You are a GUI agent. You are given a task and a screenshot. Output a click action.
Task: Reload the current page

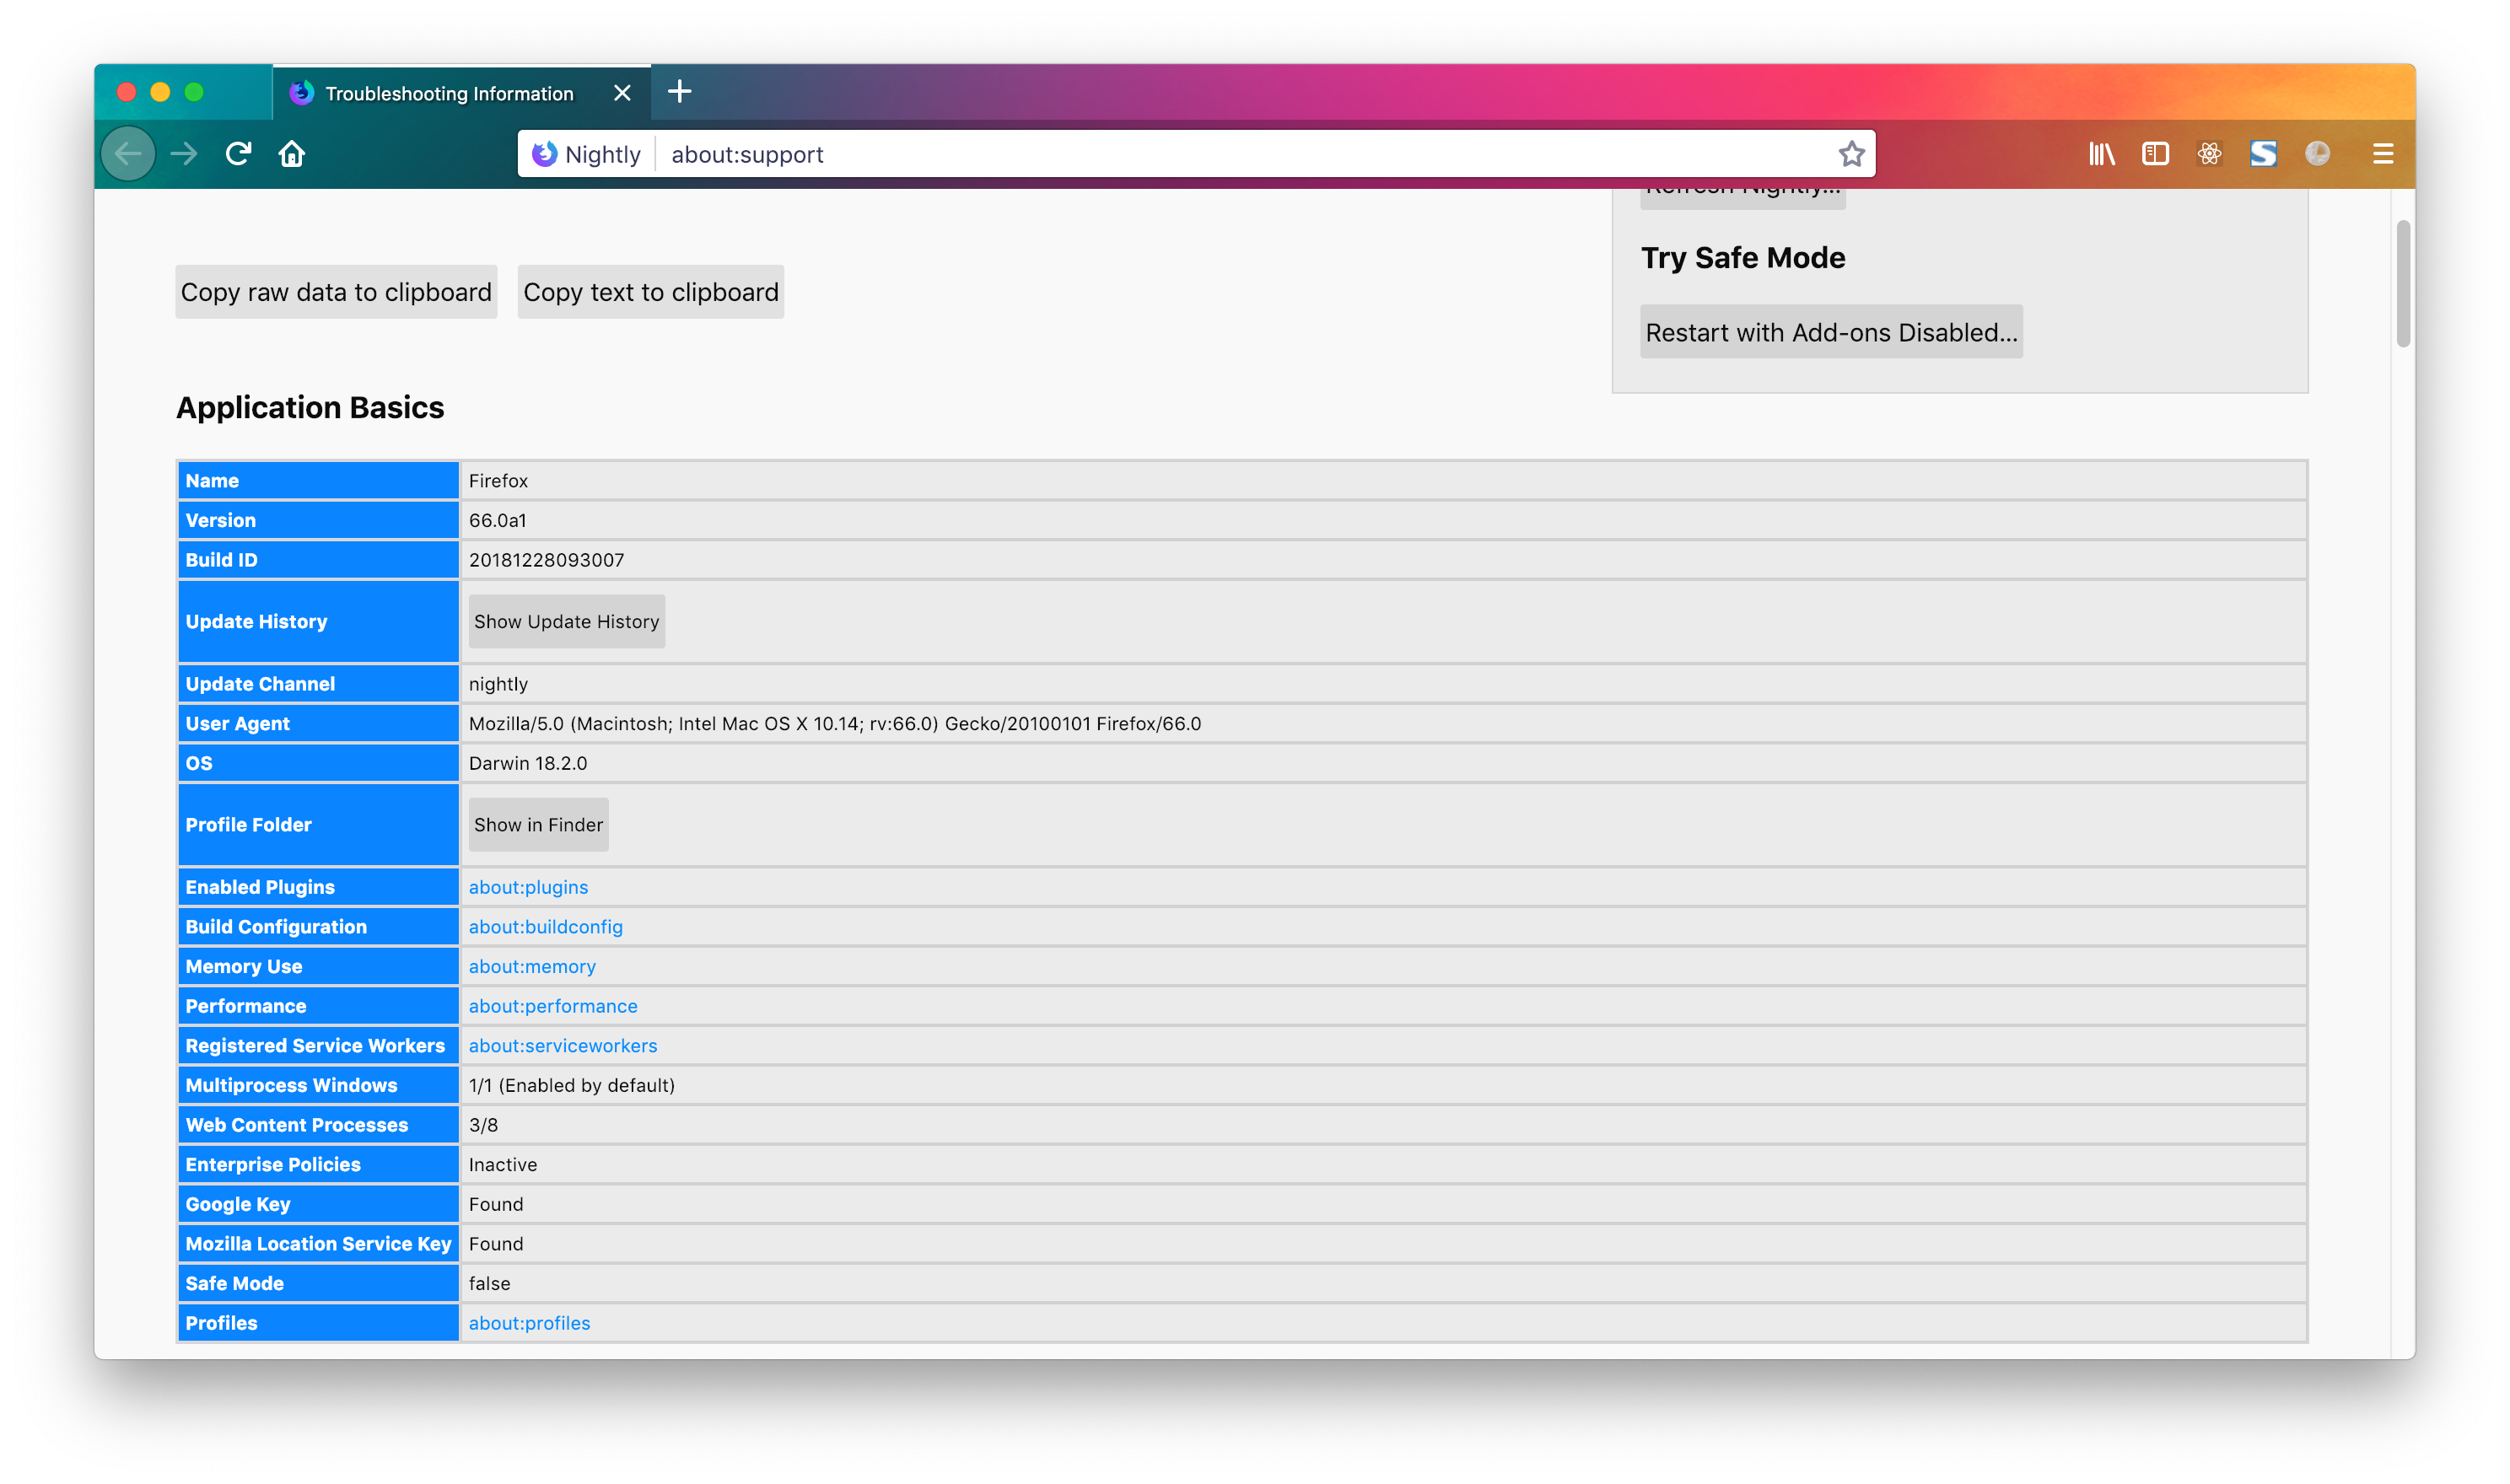238,154
